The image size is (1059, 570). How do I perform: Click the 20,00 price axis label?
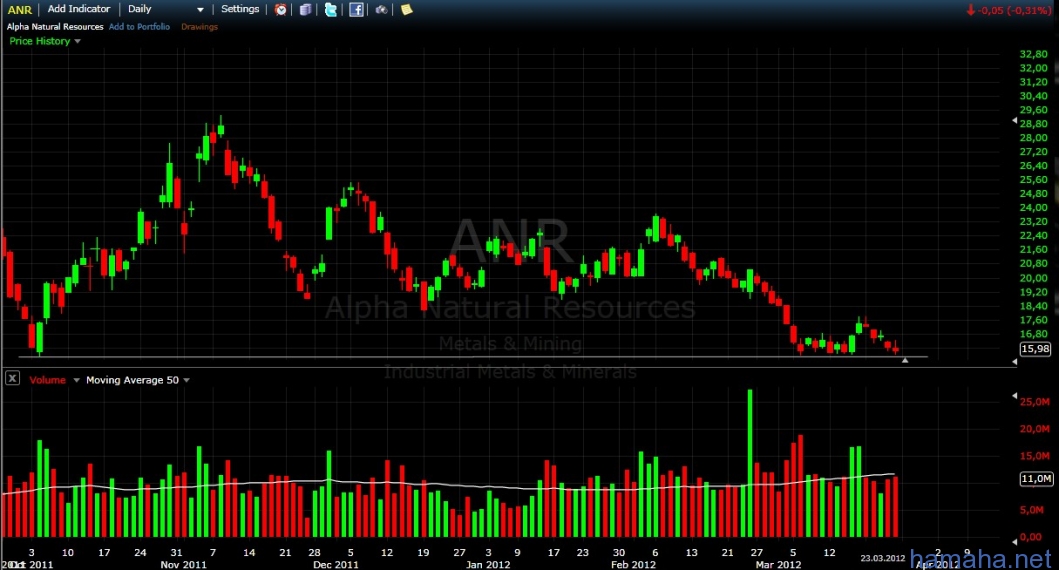click(x=1033, y=278)
